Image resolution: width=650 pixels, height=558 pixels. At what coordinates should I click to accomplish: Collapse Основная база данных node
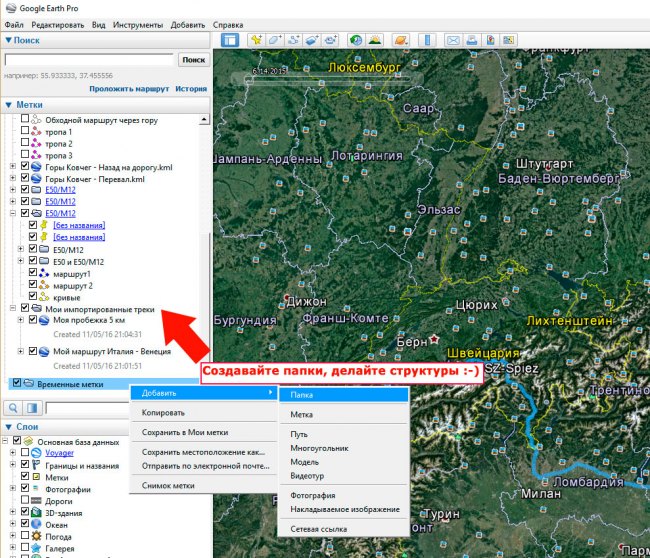(x=5, y=441)
